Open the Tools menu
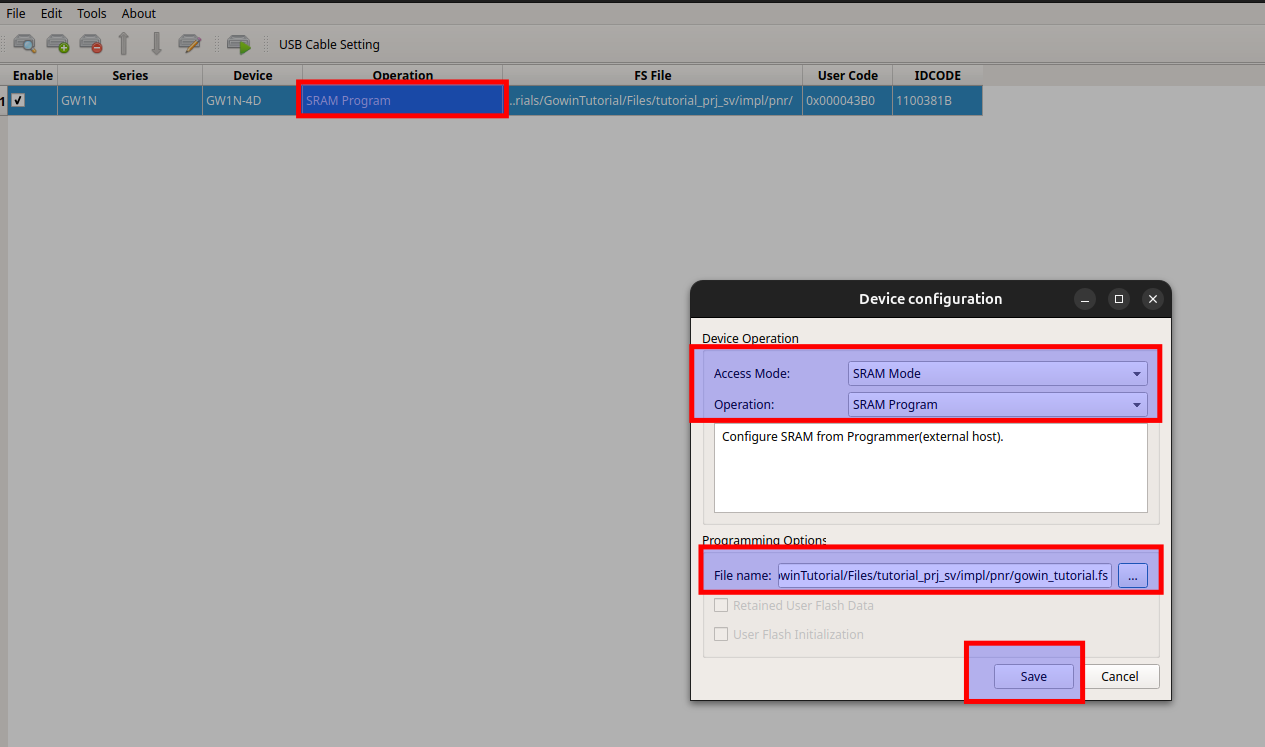The image size is (1265, 747). click(x=92, y=13)
